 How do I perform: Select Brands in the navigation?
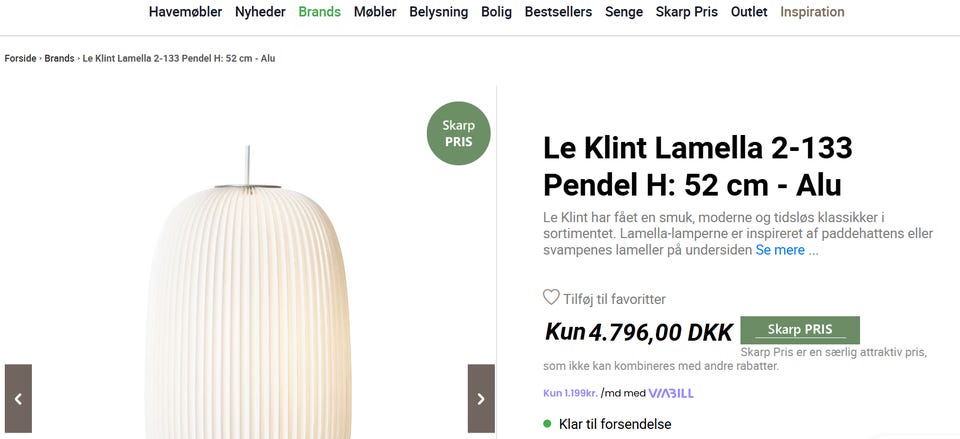pos(319,12)
